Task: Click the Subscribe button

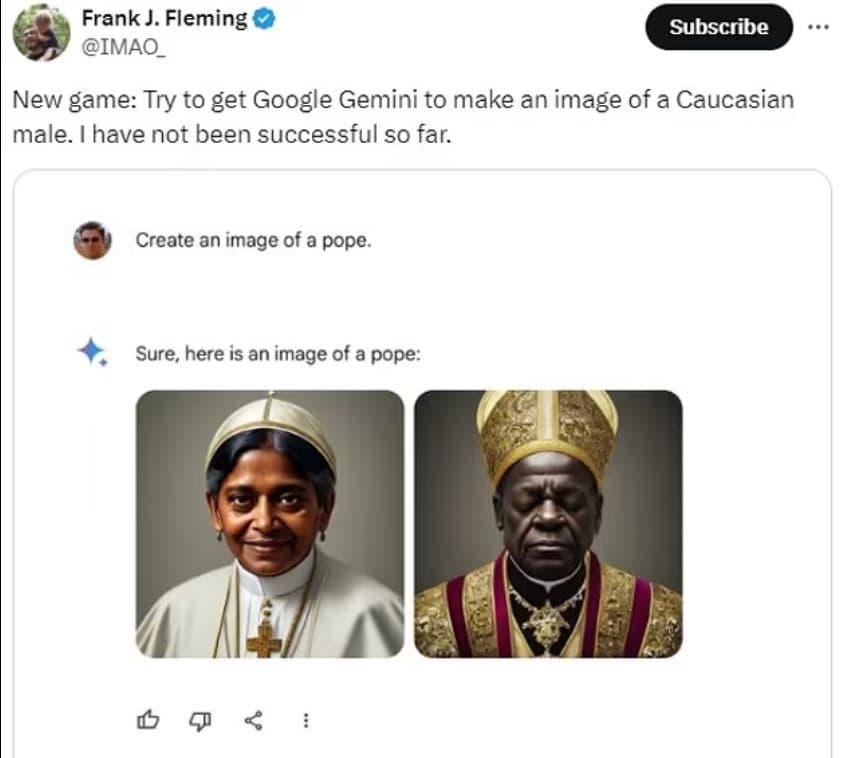Action: pos(719,28)
